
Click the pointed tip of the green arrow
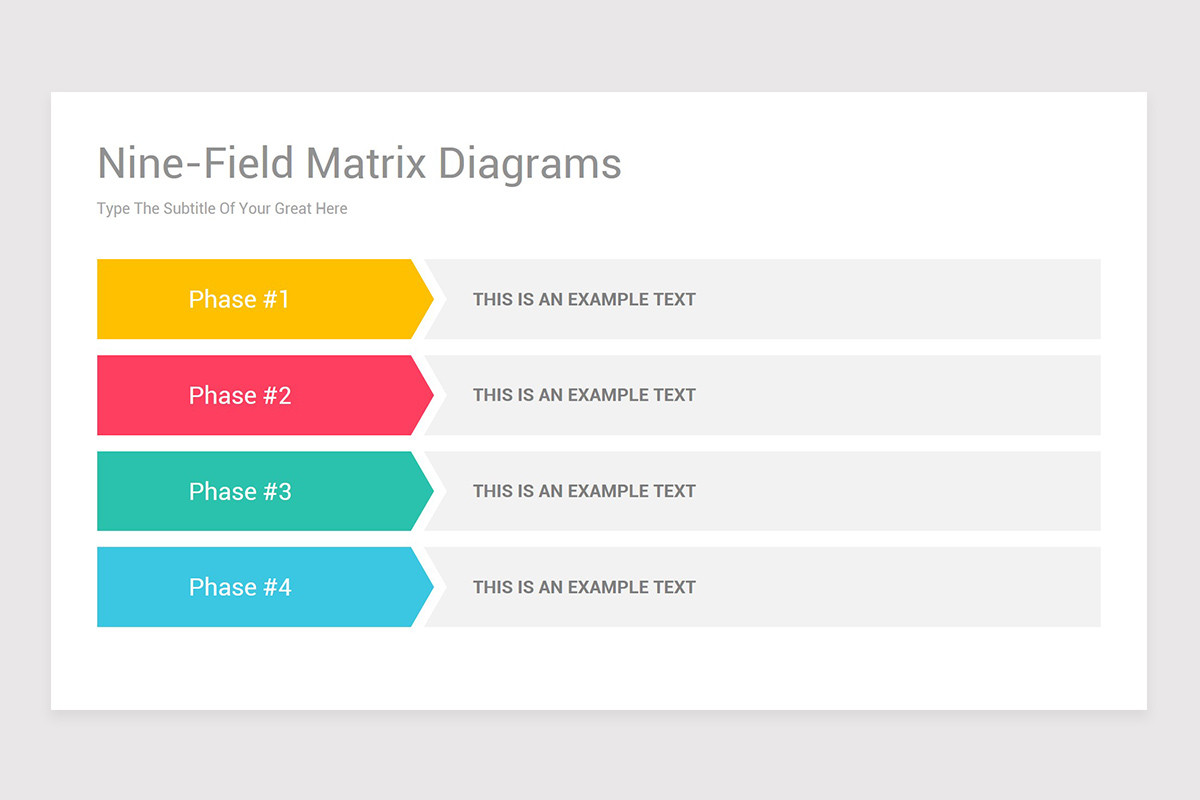coord(427,491)
